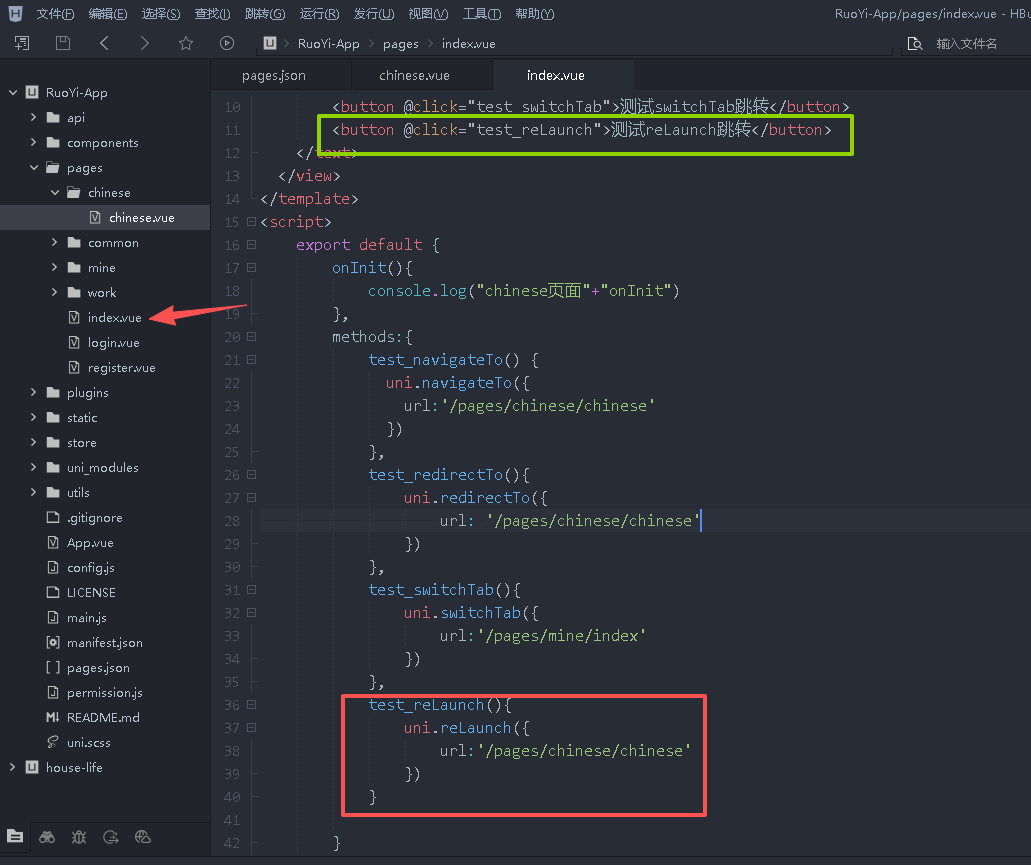Fold the test_reLaunch function at line 36
This screenshot has width=1031, height=865.
(x=251, y=705)
